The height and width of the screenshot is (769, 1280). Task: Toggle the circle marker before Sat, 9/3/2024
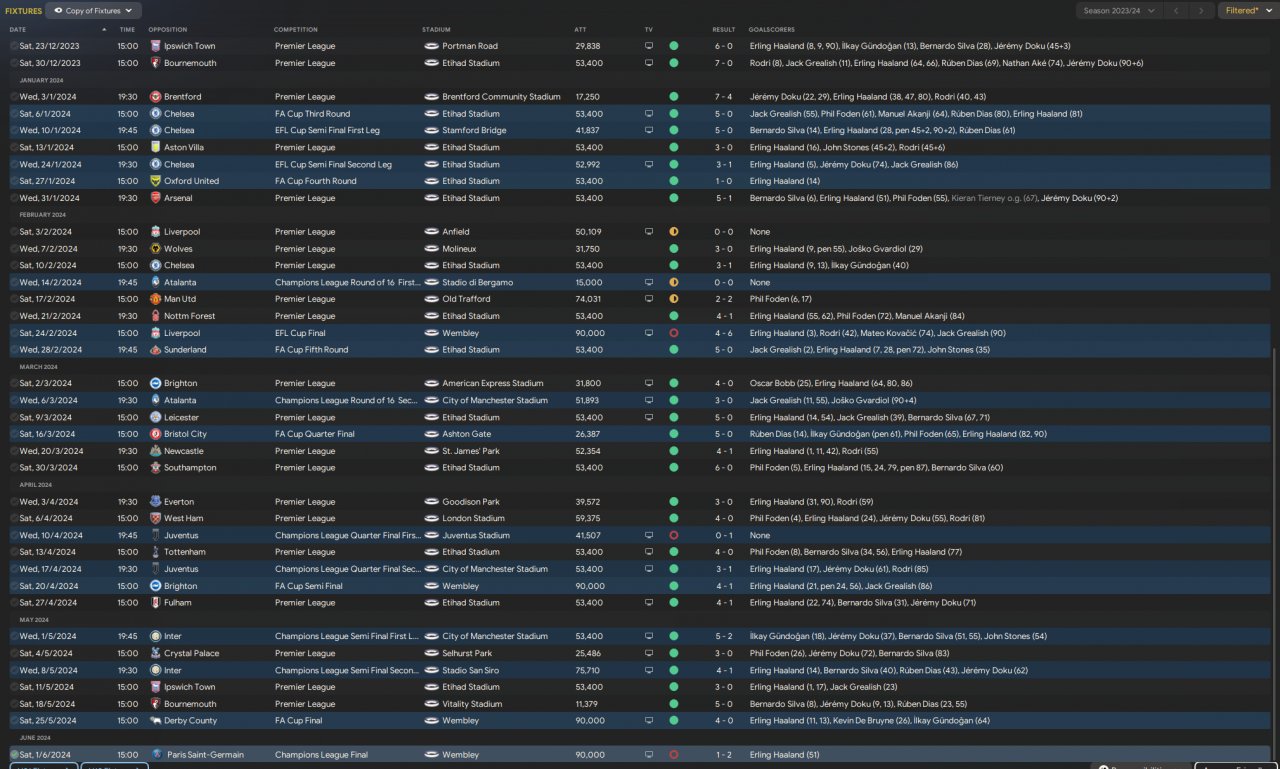coord(14,417)
